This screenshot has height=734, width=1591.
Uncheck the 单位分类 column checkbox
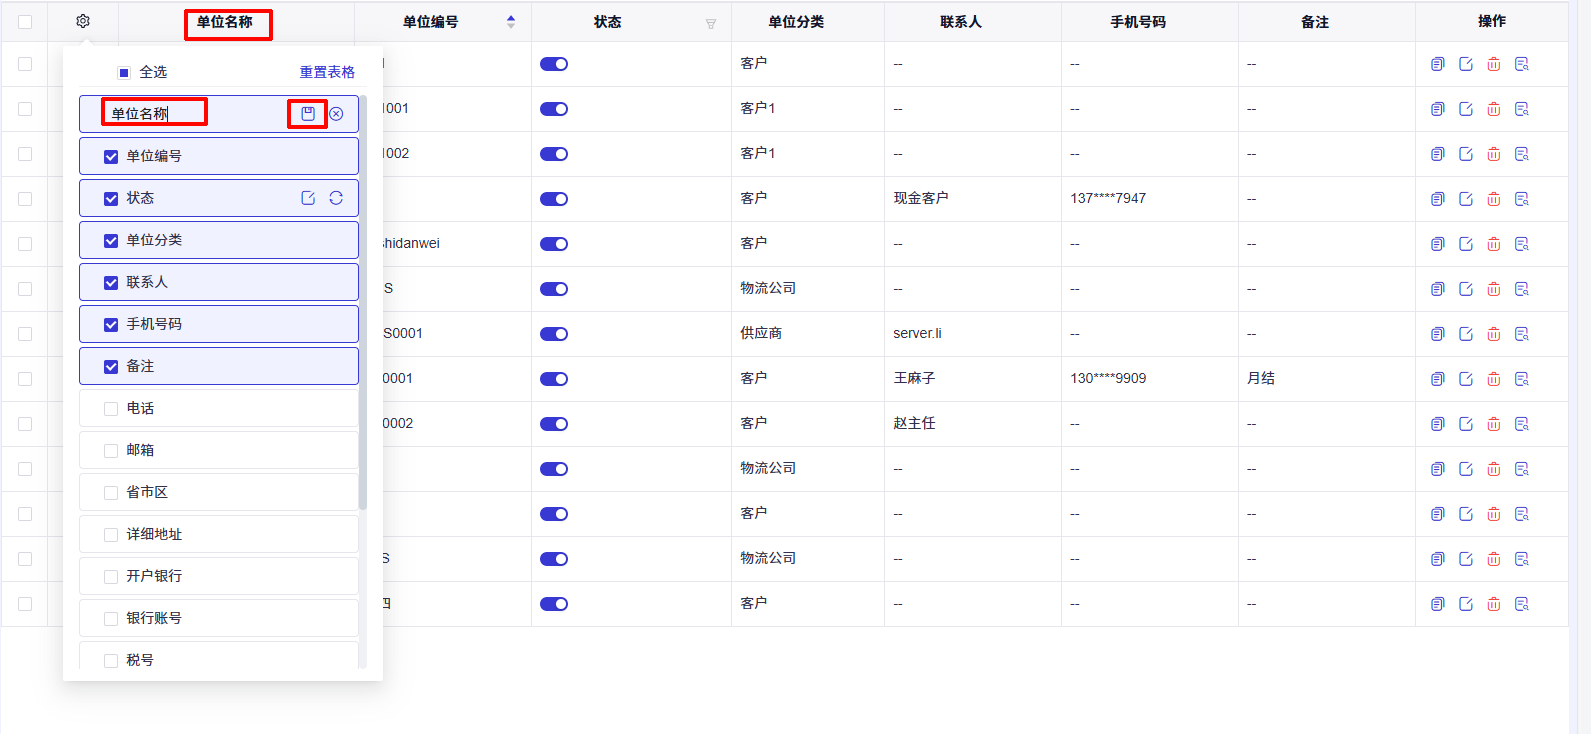coord(111,240)
